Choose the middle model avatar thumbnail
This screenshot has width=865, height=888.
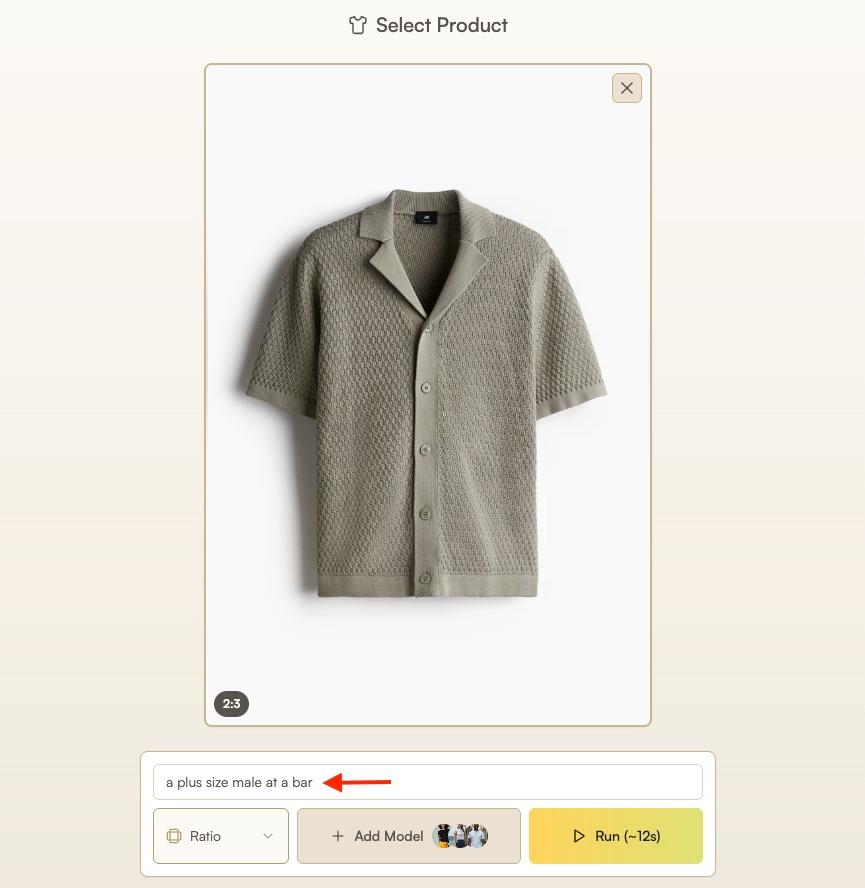(461, 836)
